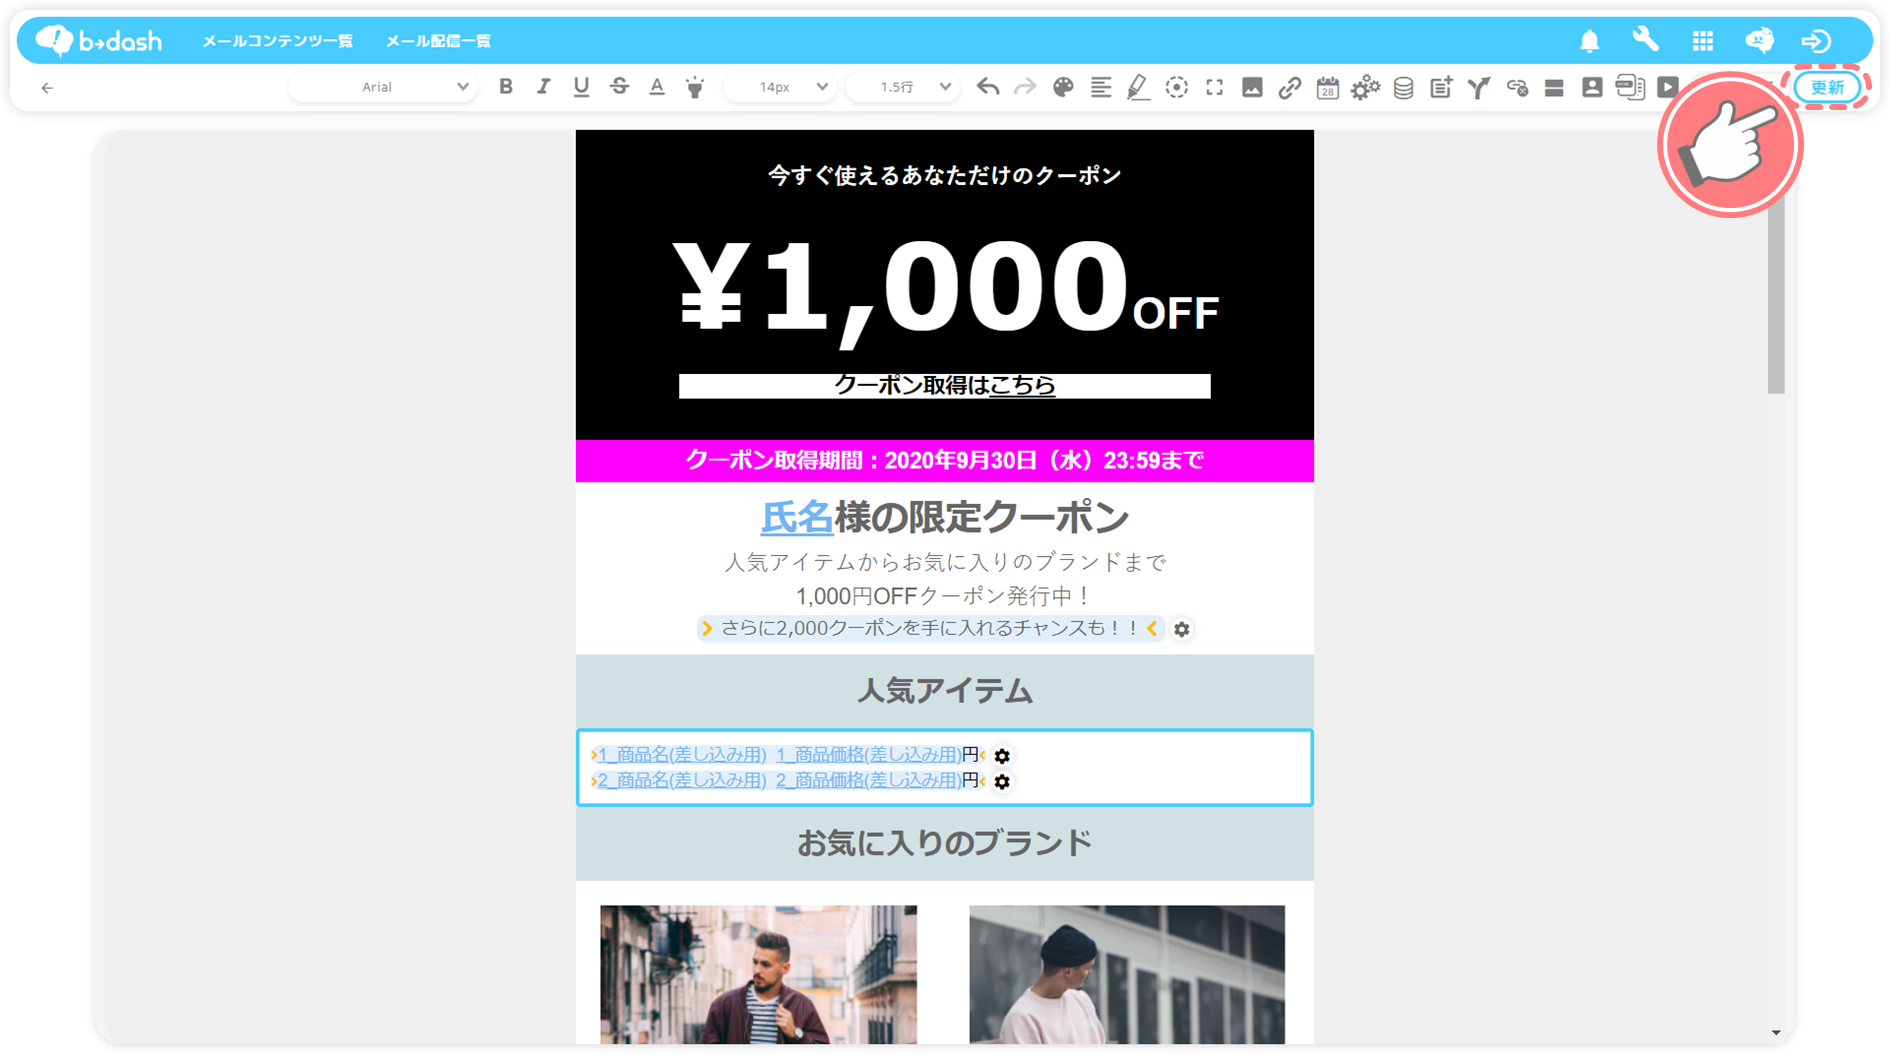1890x1063 pixels.
Task: Click the man in beanie photo
Action: tap(1127, 975)
